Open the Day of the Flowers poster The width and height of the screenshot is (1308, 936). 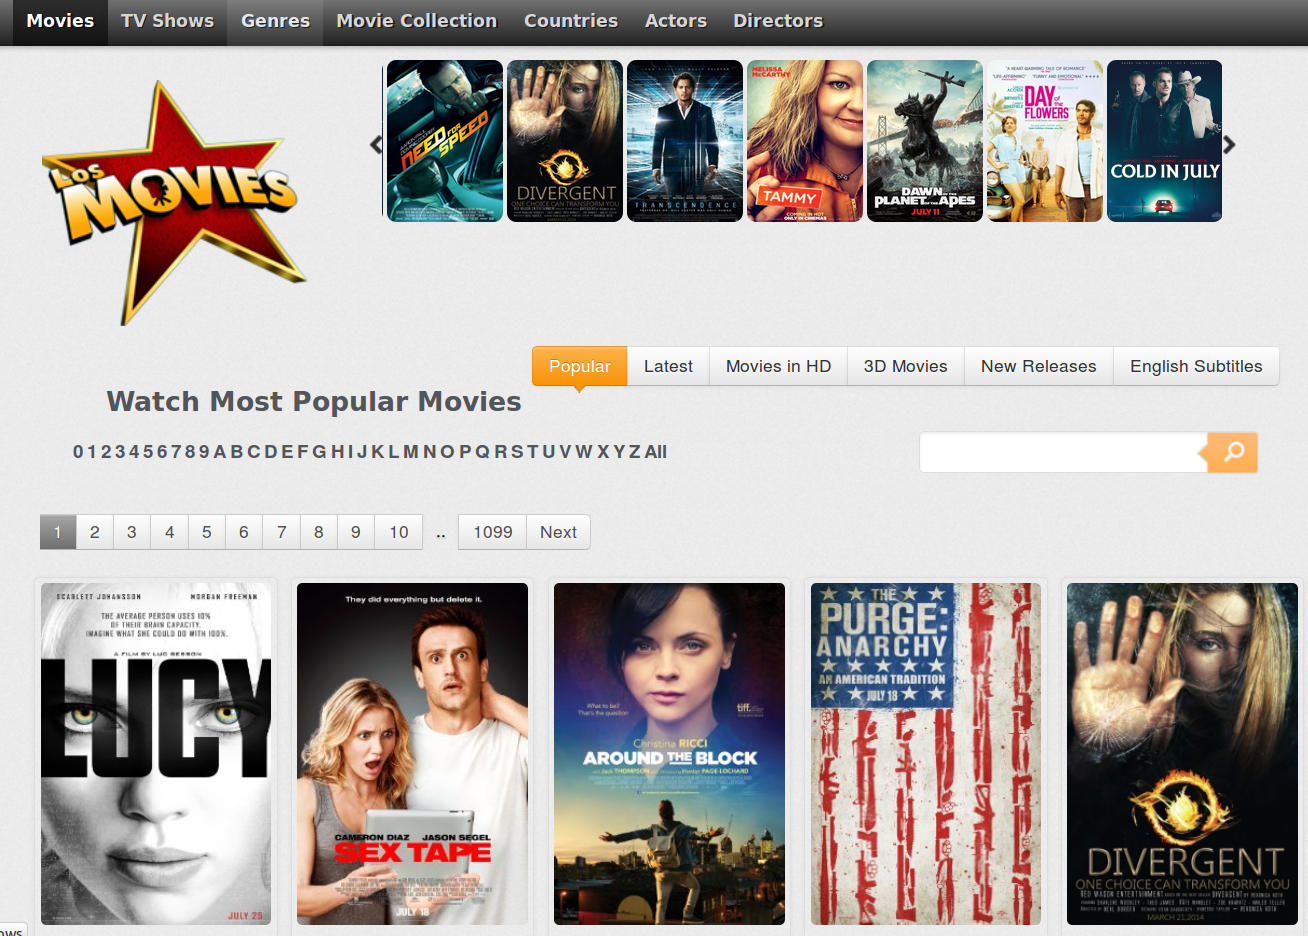coord(1045,141)
